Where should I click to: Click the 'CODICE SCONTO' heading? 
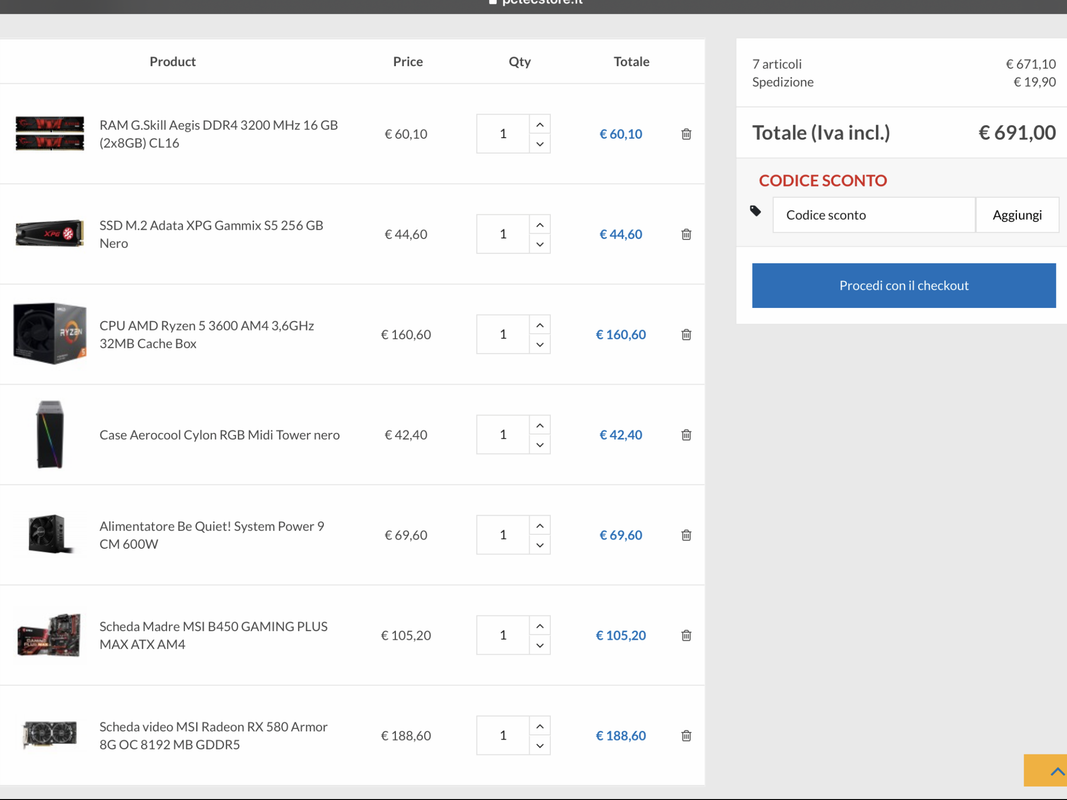click(x=823, y=180)
